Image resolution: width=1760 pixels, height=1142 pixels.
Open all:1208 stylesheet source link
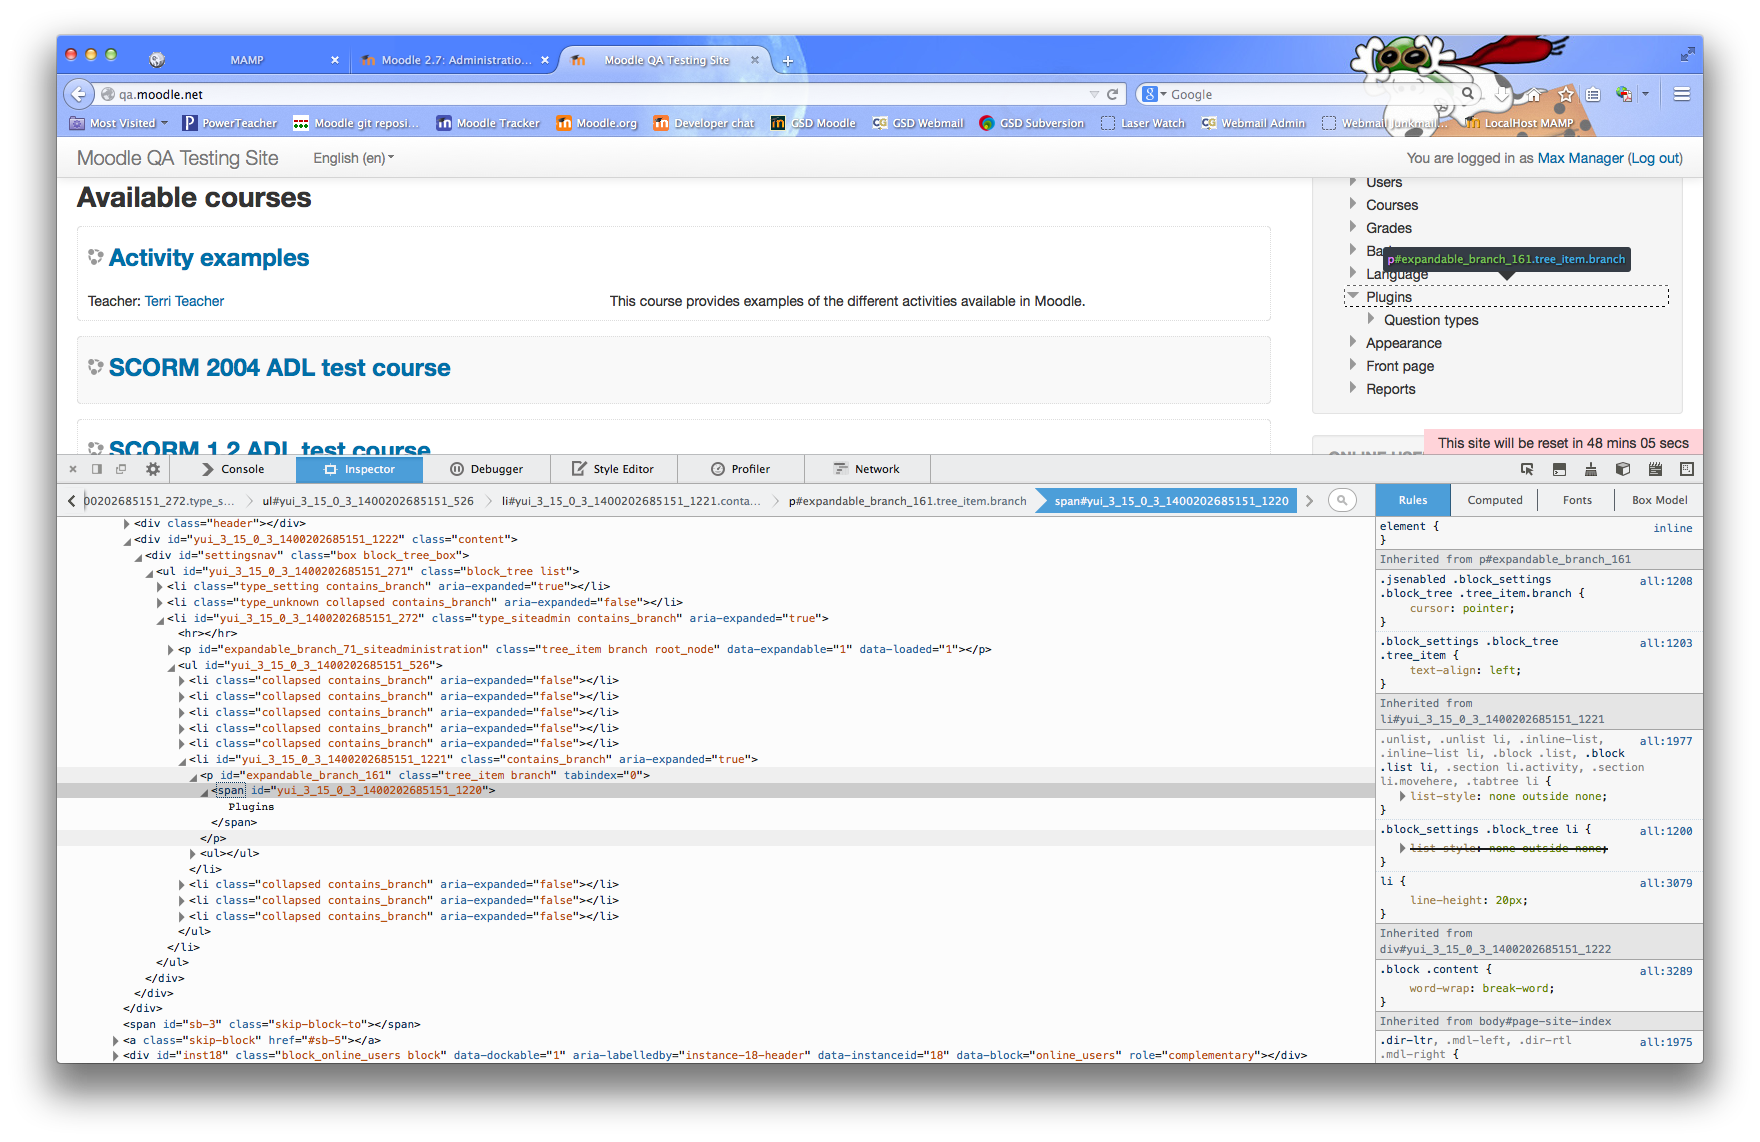tap(1665, 581)
